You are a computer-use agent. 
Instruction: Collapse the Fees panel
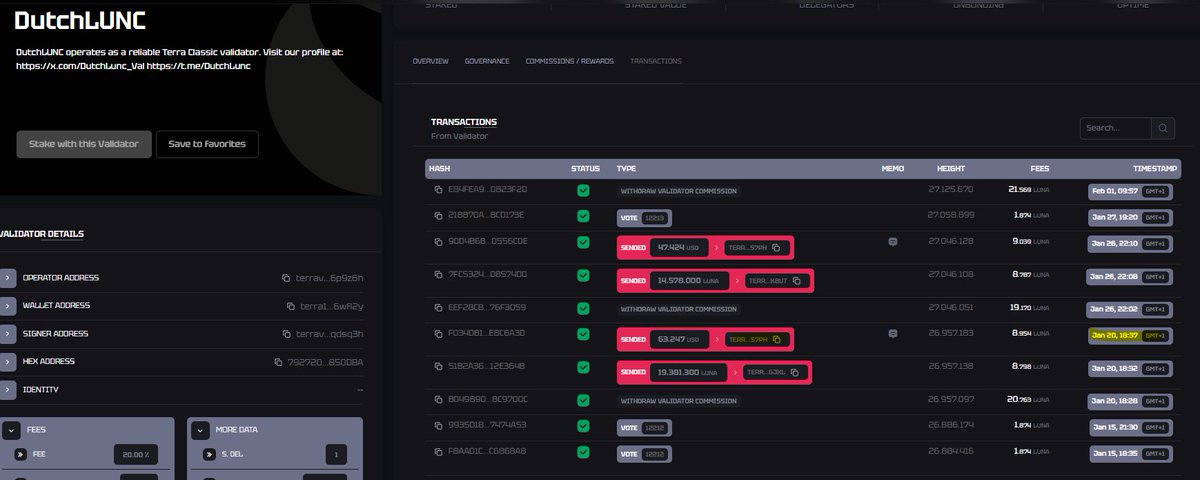(x=11, y=430)
